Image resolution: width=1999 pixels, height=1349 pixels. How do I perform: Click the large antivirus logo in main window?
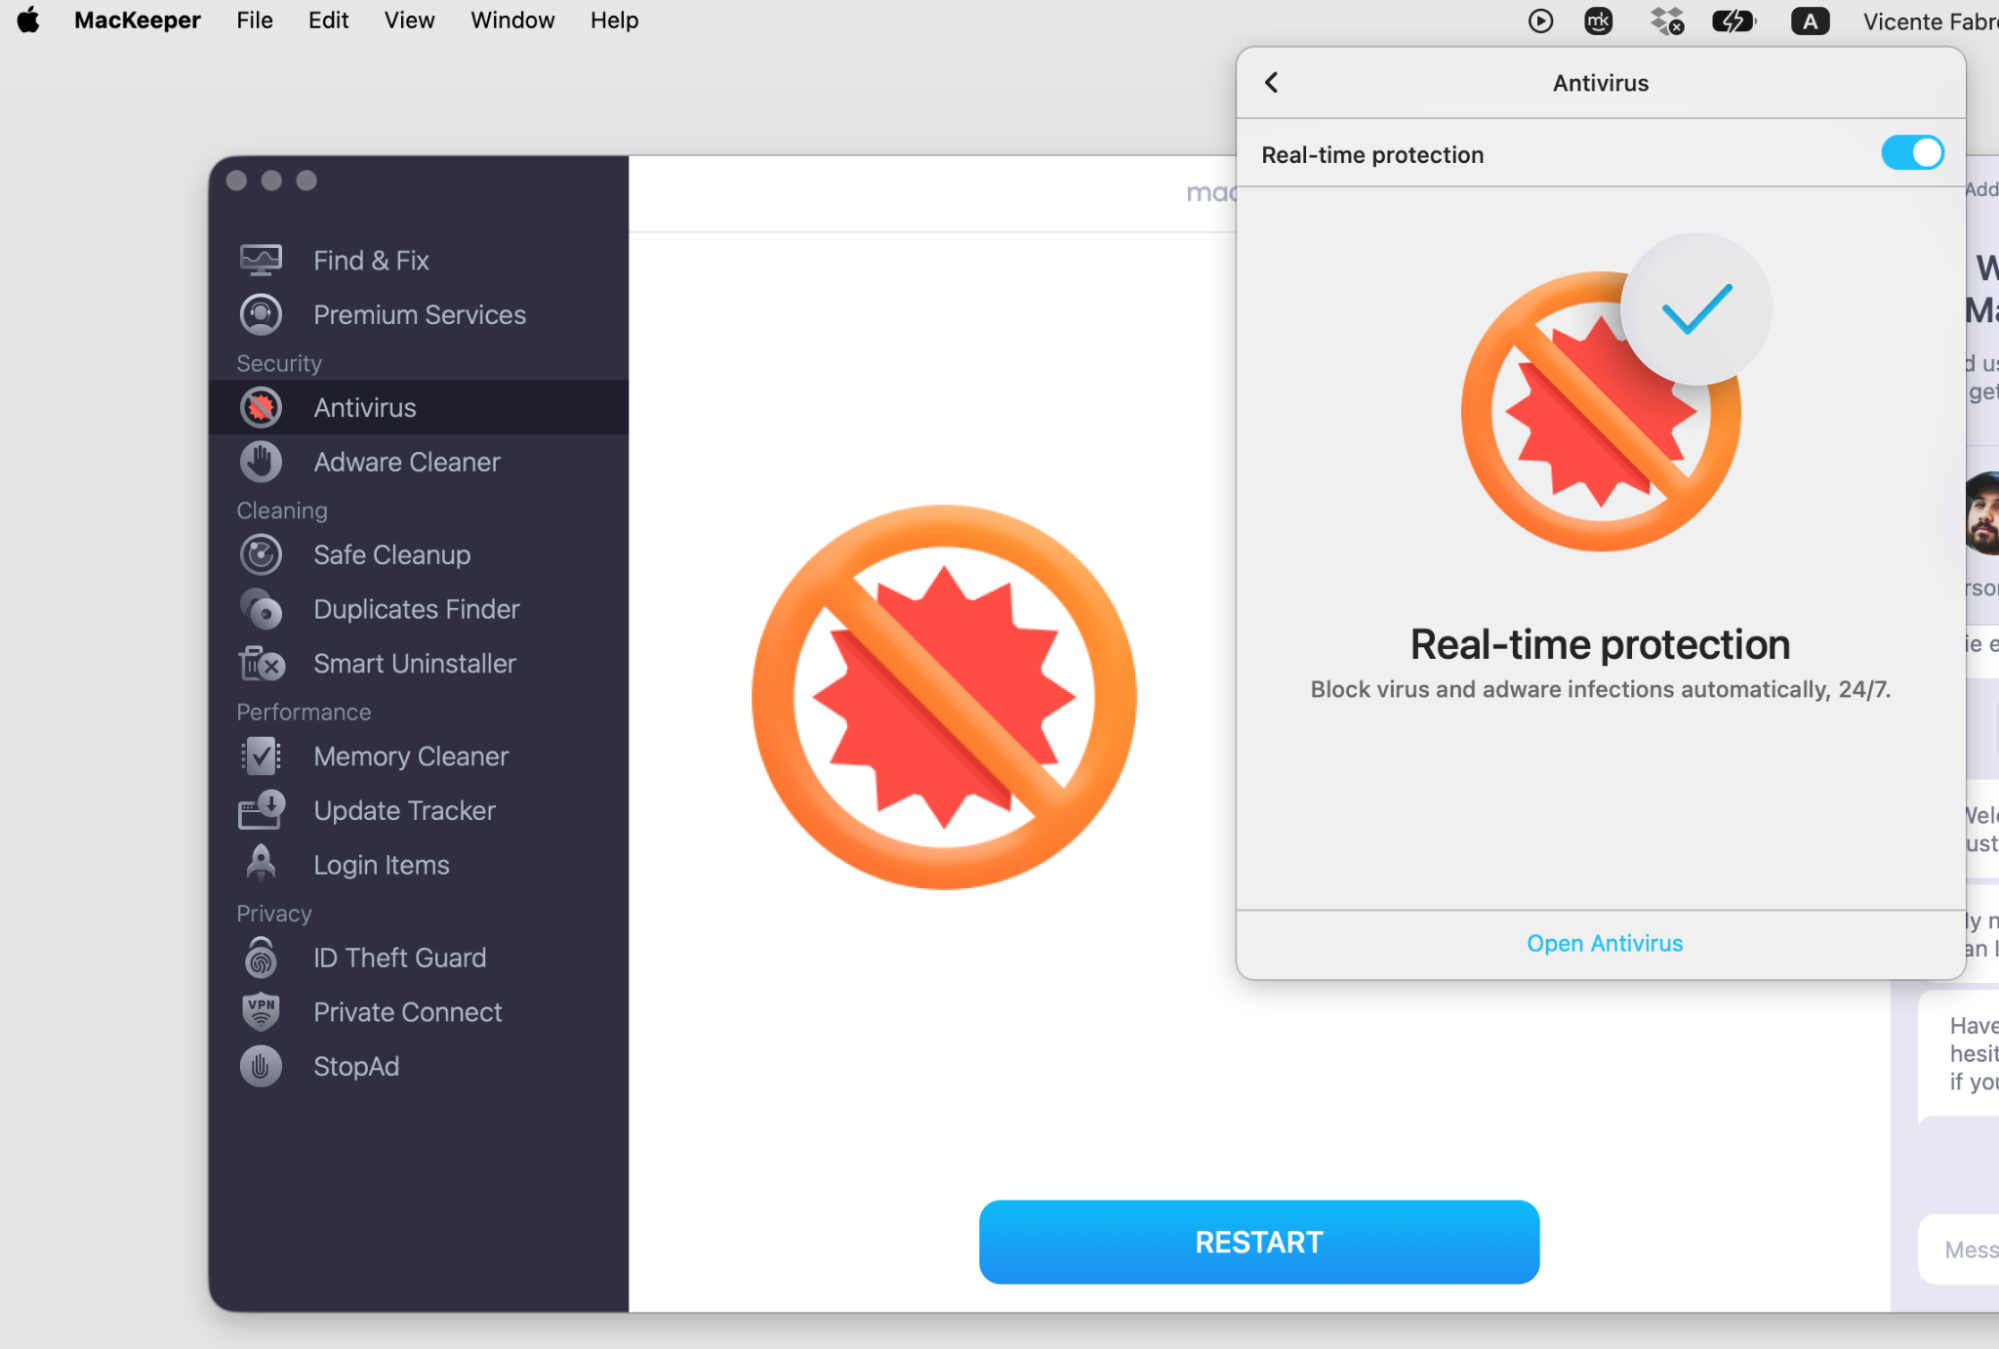coord(944,697)
